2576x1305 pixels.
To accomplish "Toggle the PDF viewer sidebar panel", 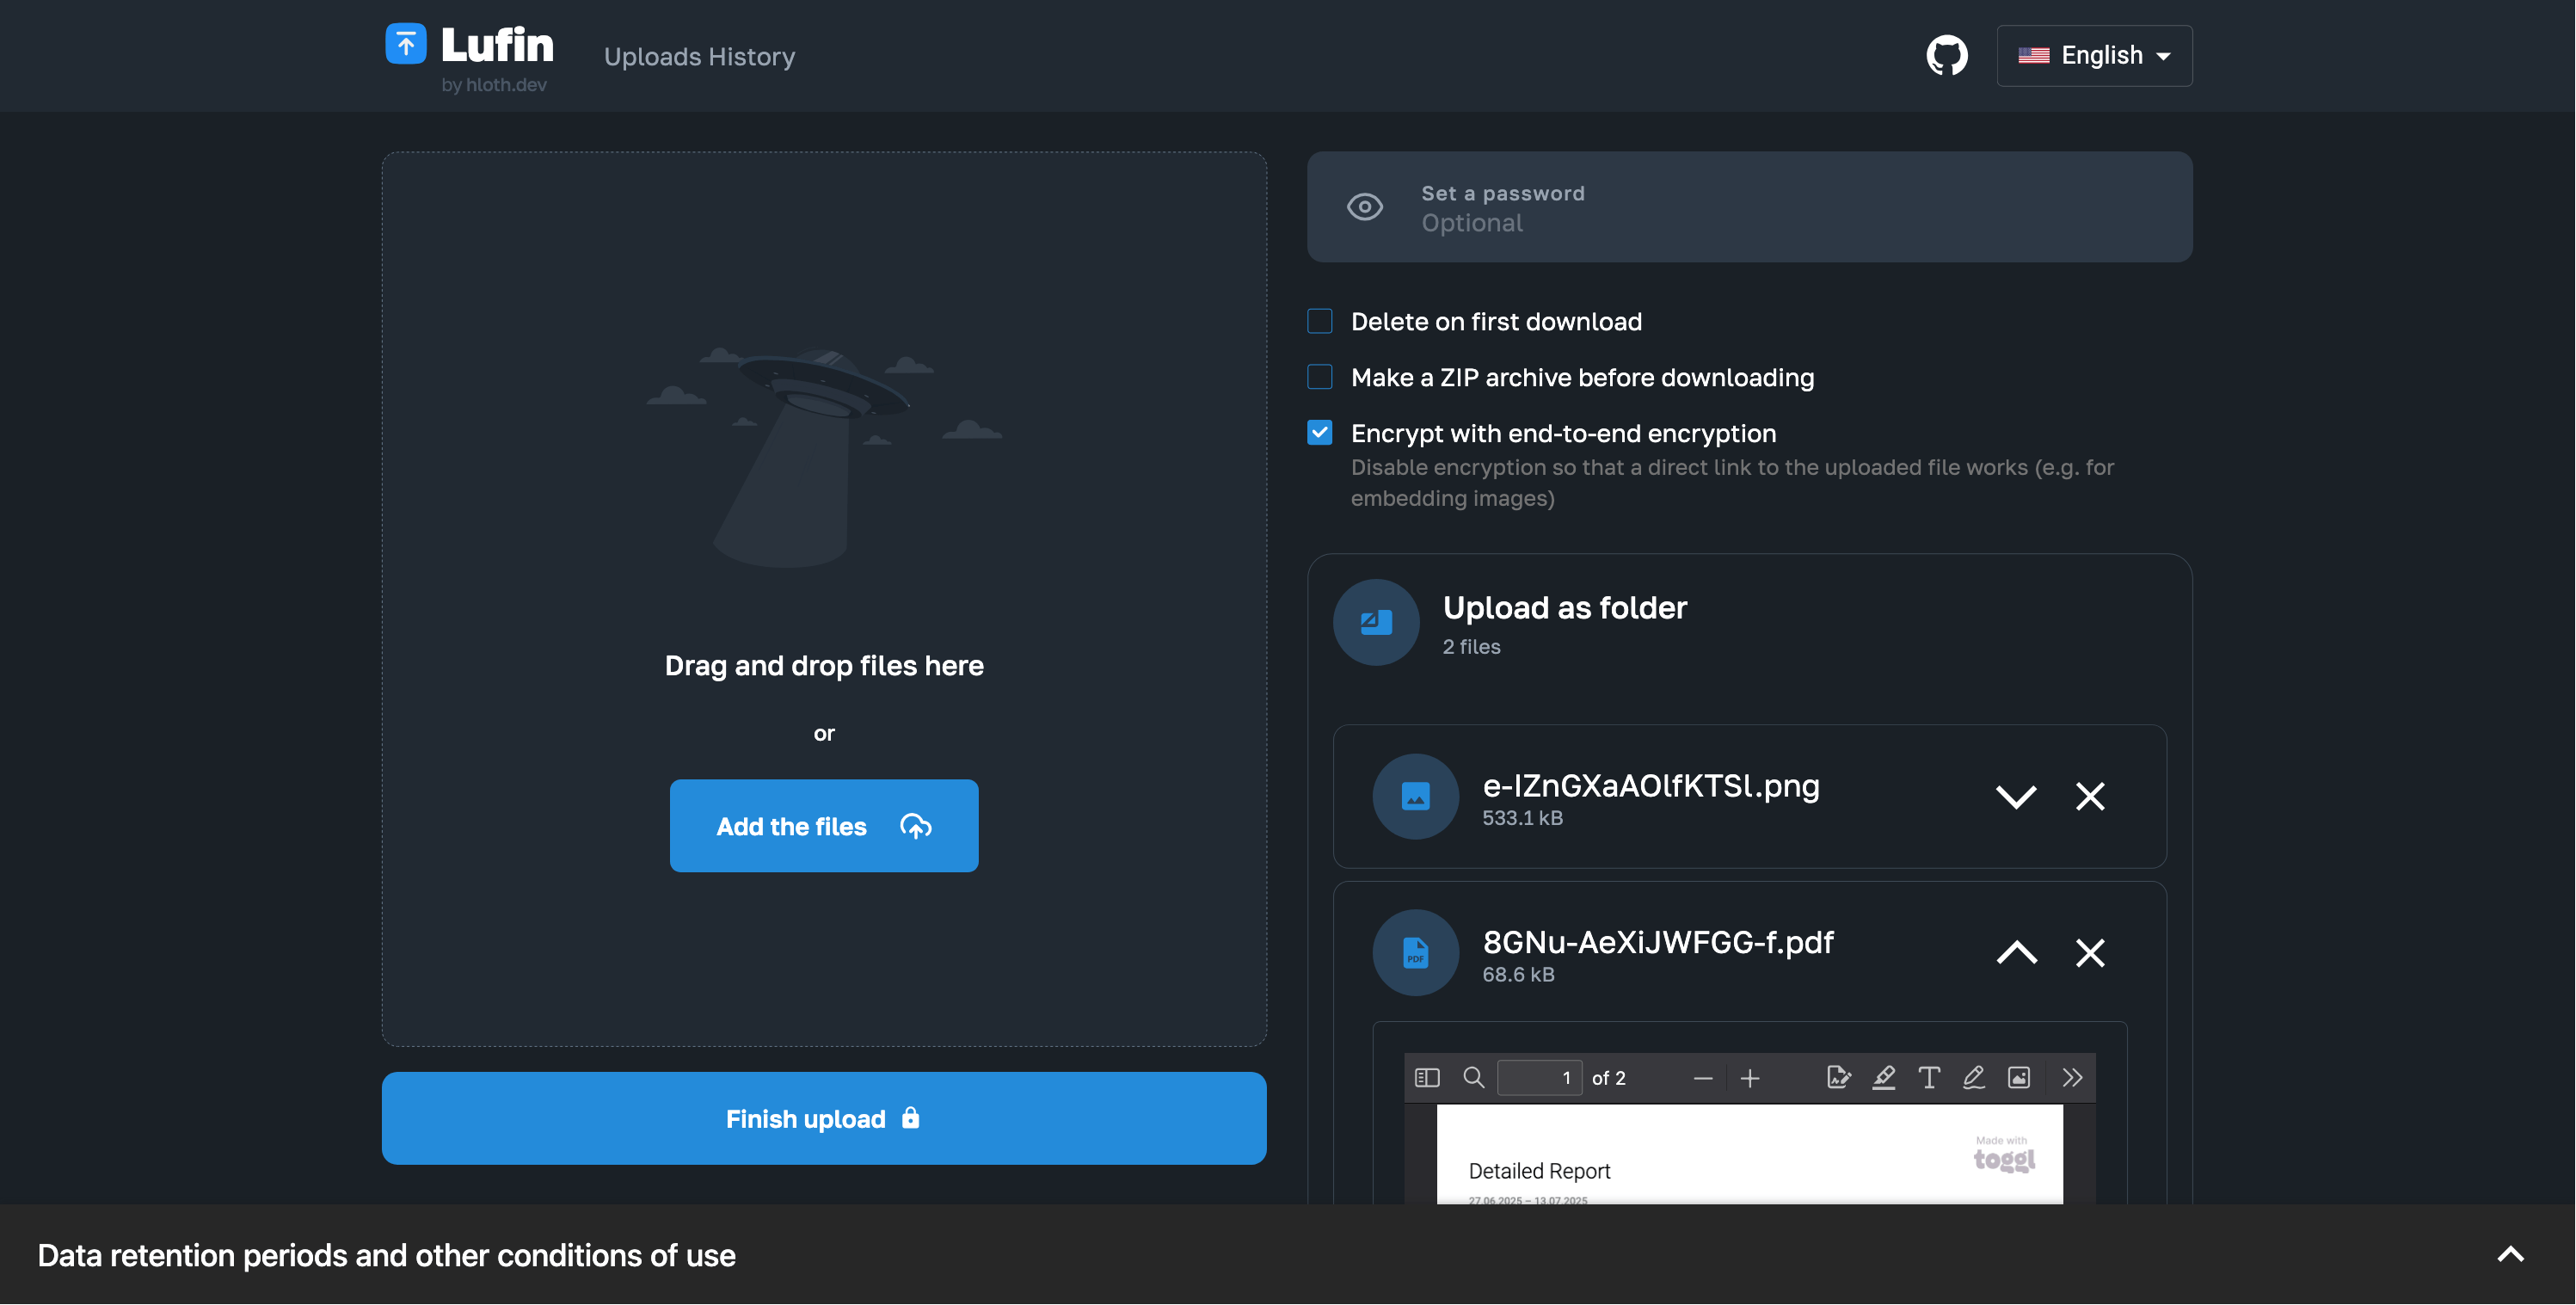I will (1427, 1077).
